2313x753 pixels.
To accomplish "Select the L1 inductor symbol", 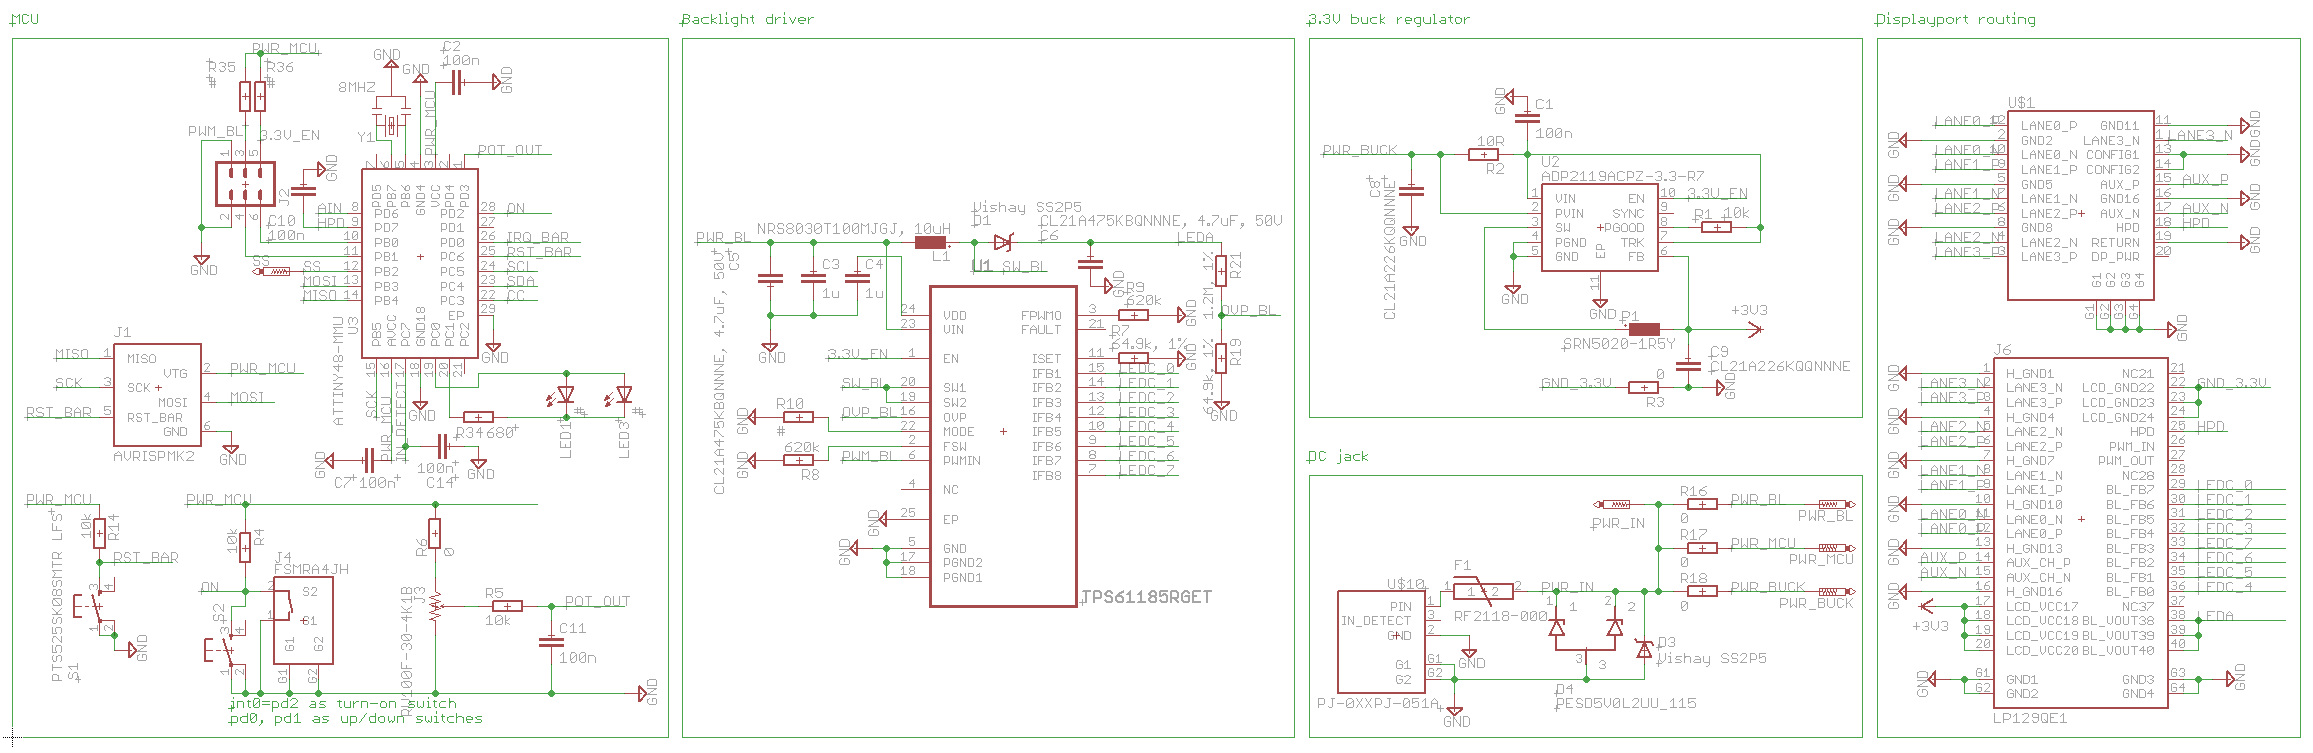I will (x=930, y=242).
